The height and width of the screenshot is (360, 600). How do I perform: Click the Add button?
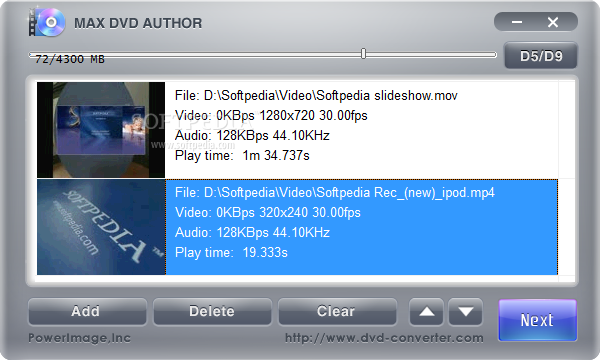click(87, 311)
